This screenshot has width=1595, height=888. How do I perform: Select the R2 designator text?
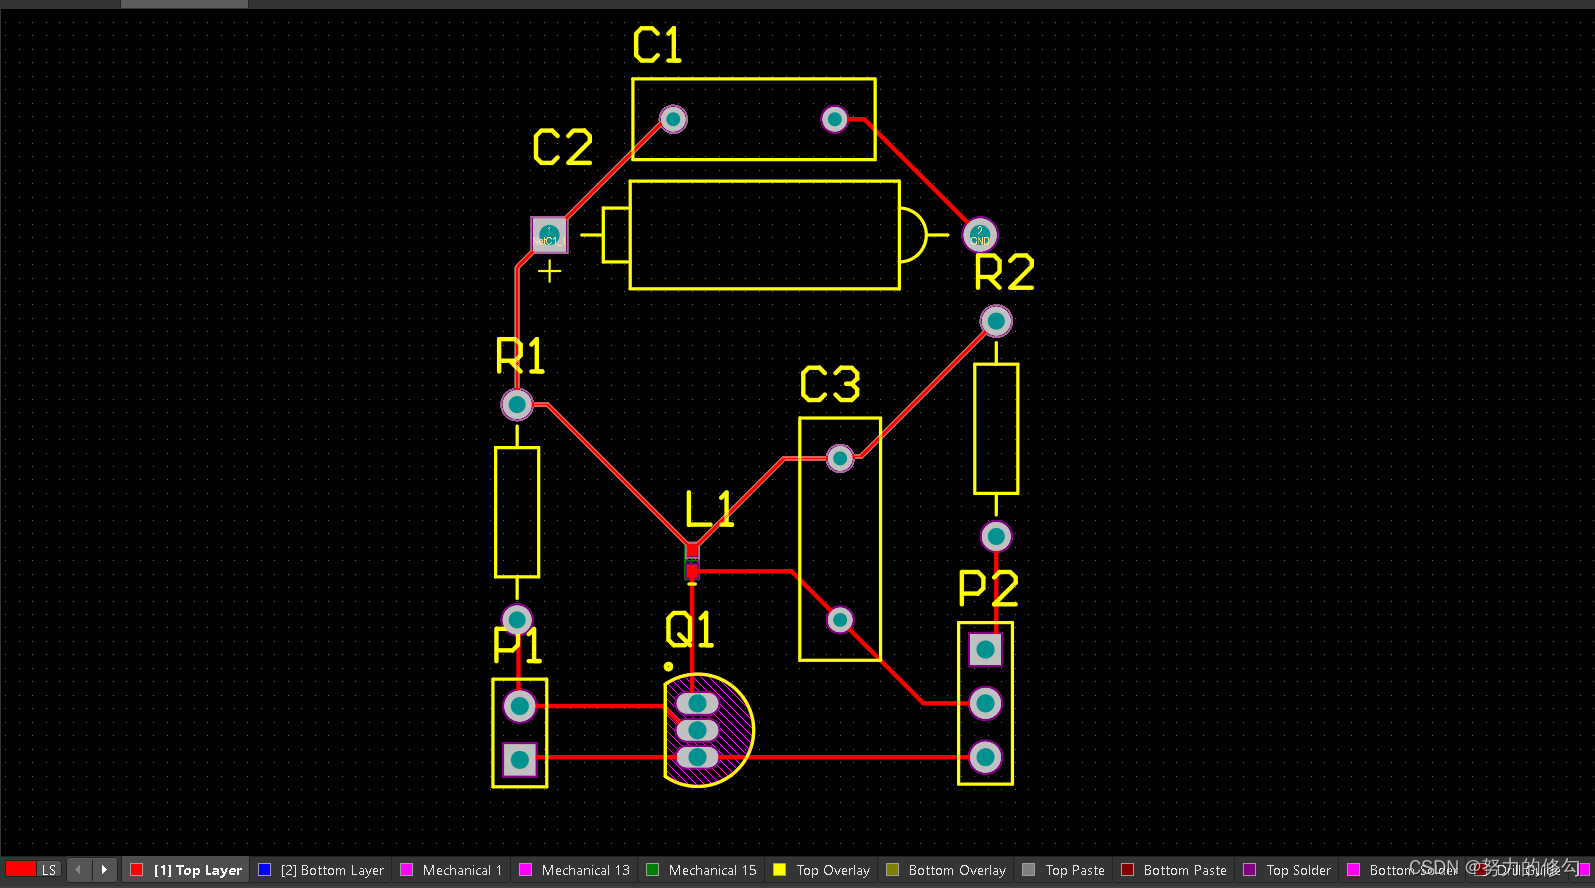[1004, 272]
